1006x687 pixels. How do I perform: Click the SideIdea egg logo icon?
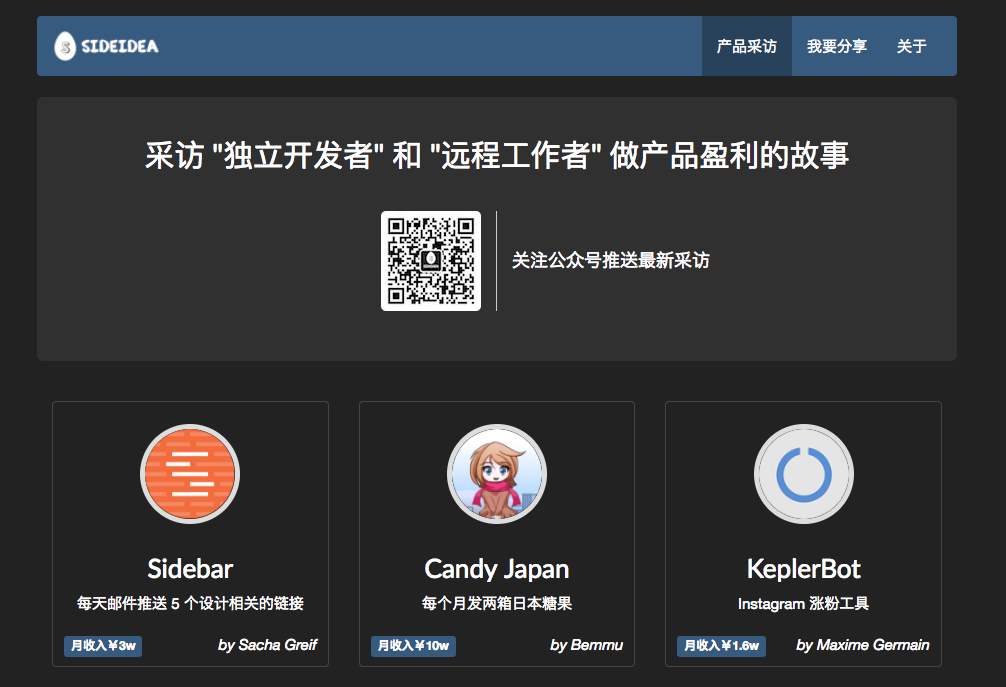click(x=65, y=46)
